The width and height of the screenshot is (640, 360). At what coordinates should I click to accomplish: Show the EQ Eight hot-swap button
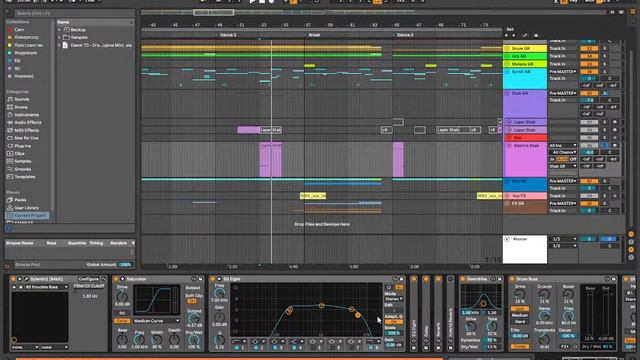(395, 279)
